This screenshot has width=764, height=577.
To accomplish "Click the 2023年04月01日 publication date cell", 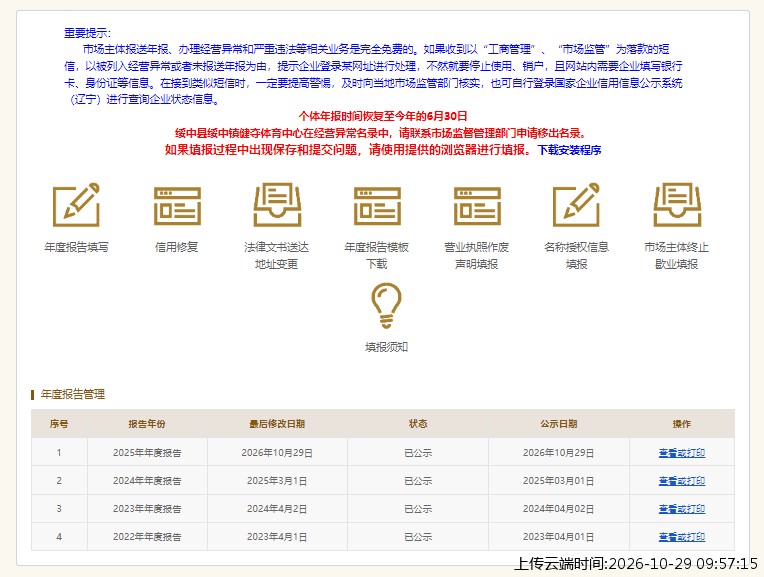I will tap(558, 537).
